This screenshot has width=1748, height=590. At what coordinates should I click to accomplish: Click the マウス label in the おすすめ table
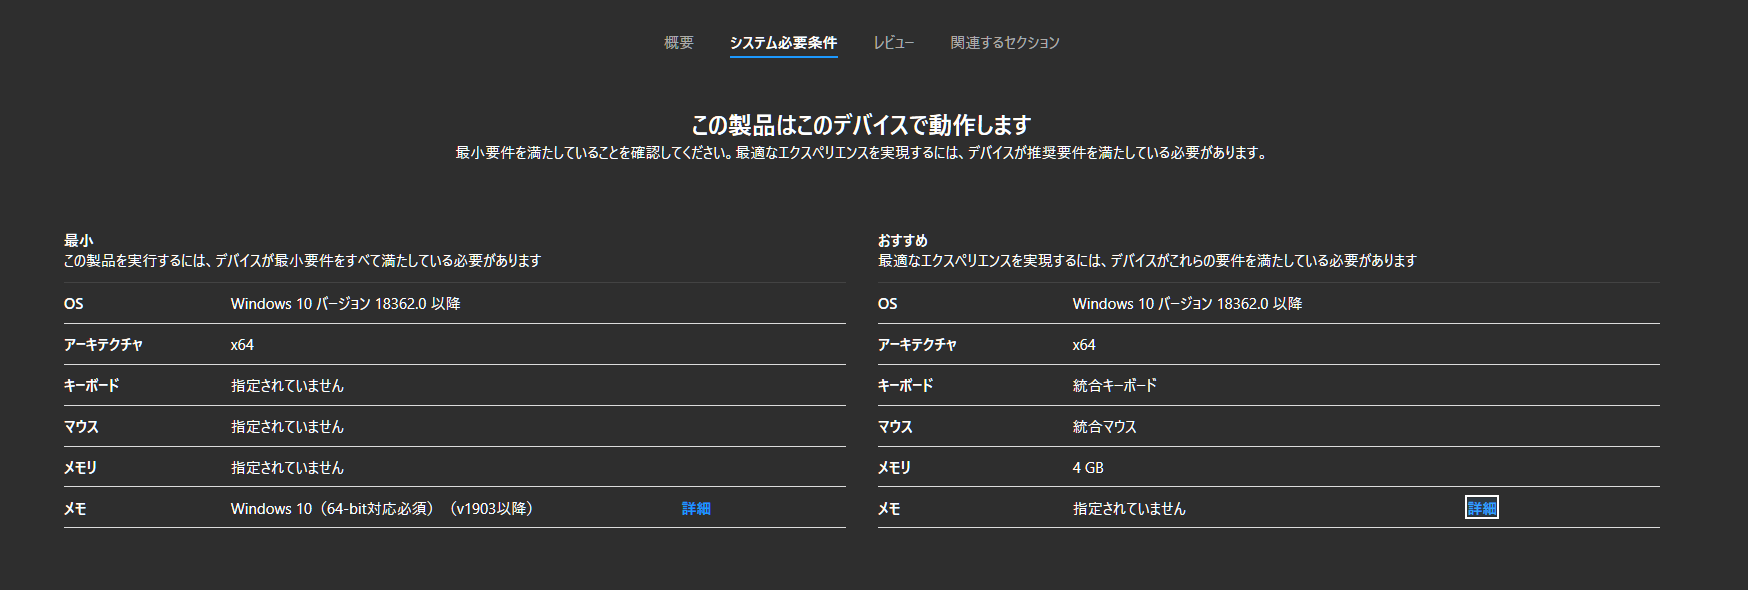coord(895,426)
